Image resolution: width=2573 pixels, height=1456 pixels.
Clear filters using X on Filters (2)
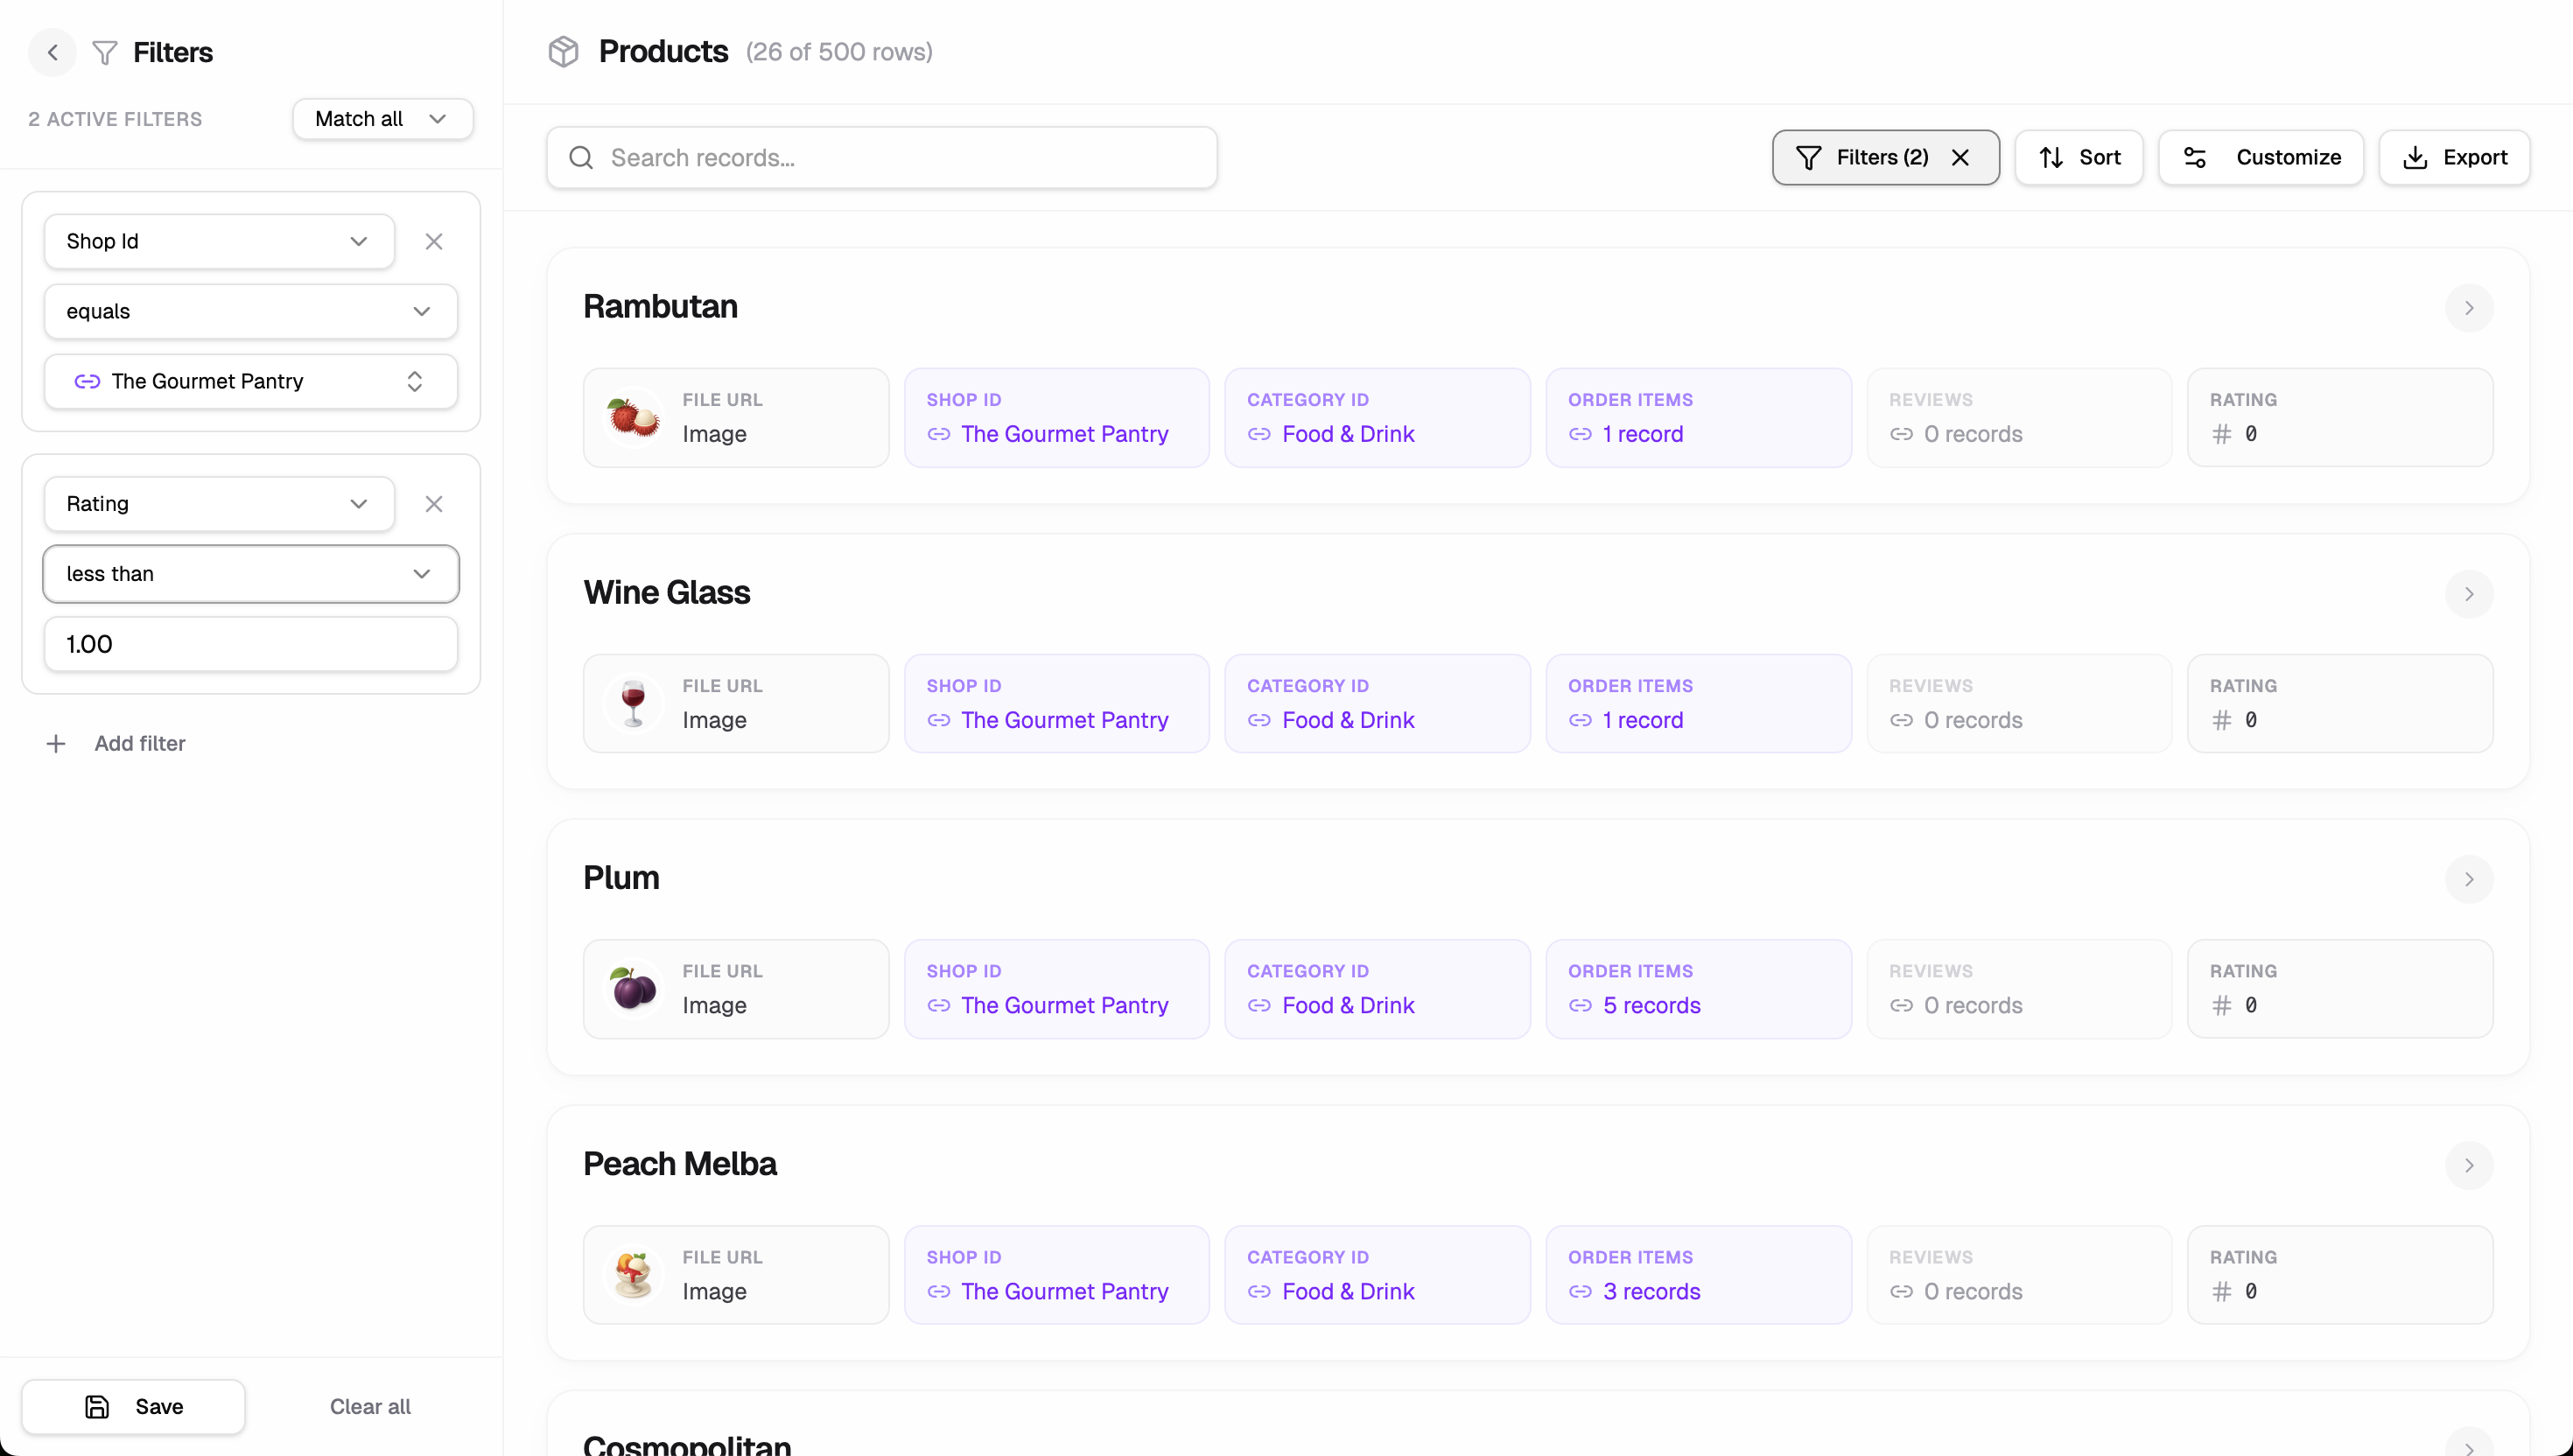[1960, 157]
